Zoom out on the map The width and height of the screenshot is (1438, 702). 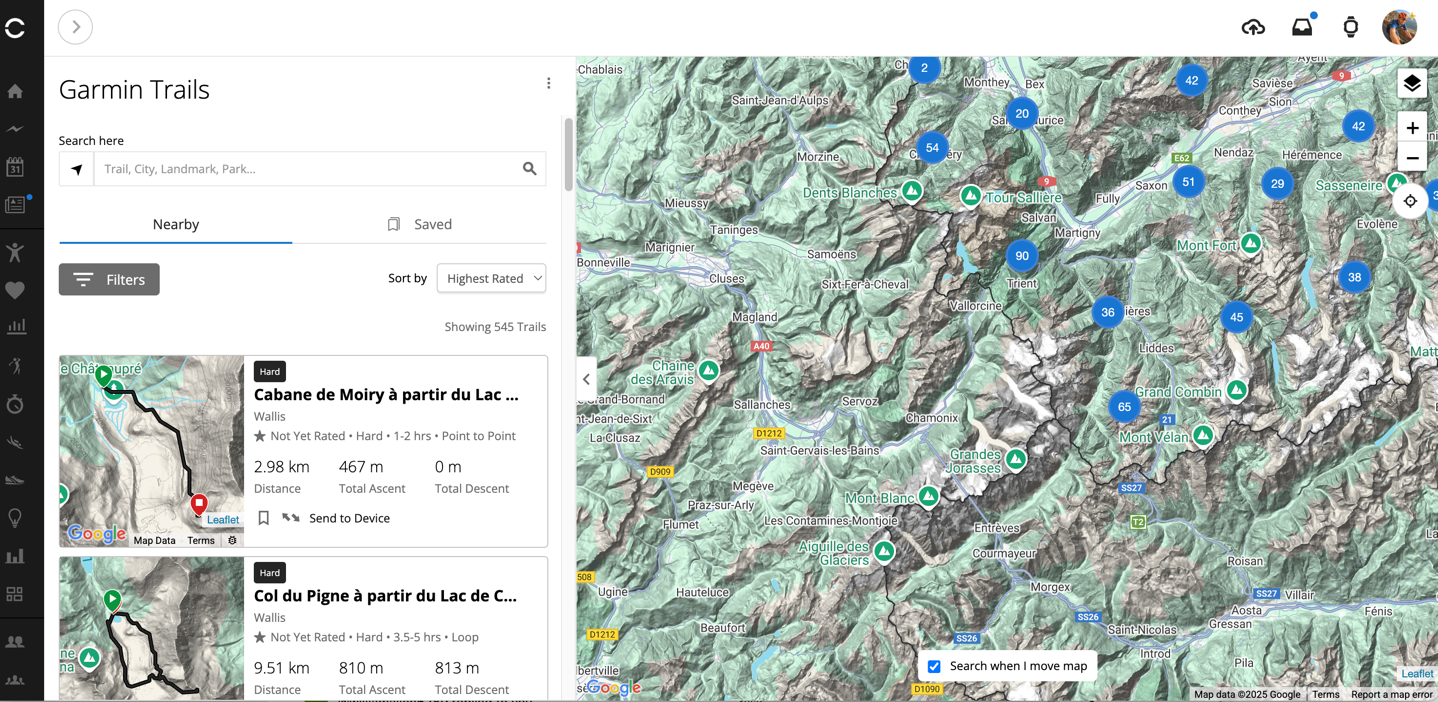[1412, 158]
